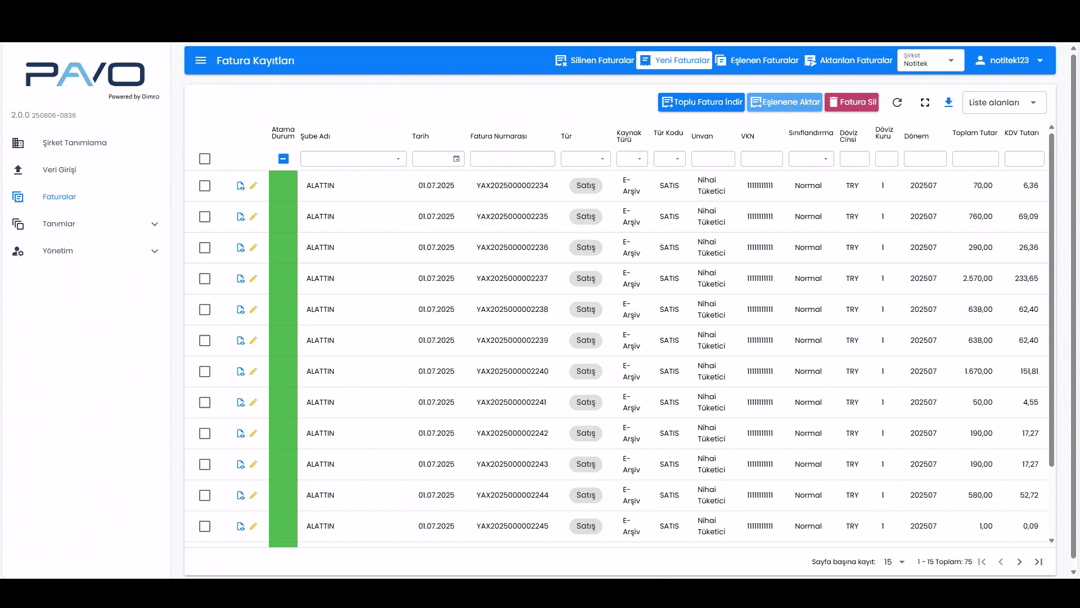Screen dimensions: 1080x608
Task: Open the Şirket Notitek dropdown
Action: [x=930, y=61]
